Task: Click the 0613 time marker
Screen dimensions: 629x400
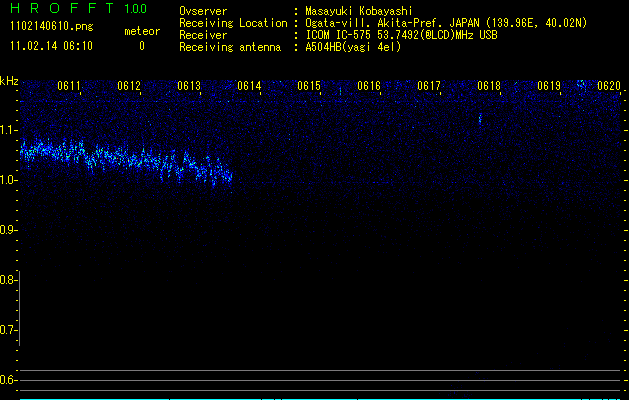Action: point(189,86)
